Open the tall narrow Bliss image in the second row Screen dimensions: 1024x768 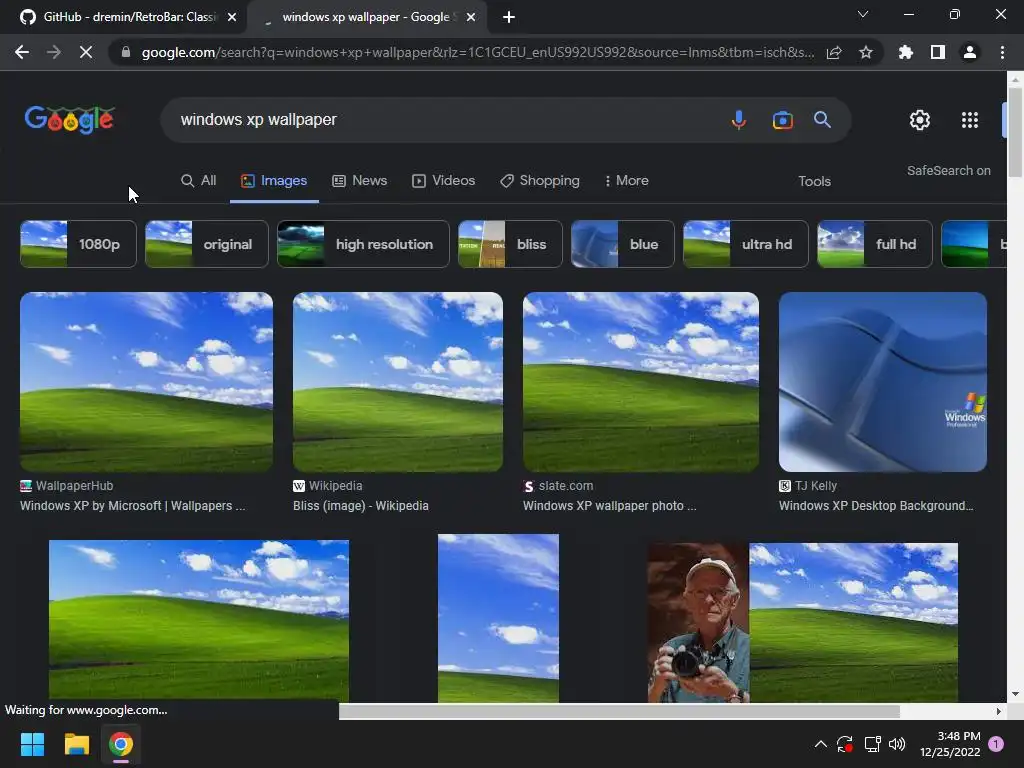pos(498,618)
